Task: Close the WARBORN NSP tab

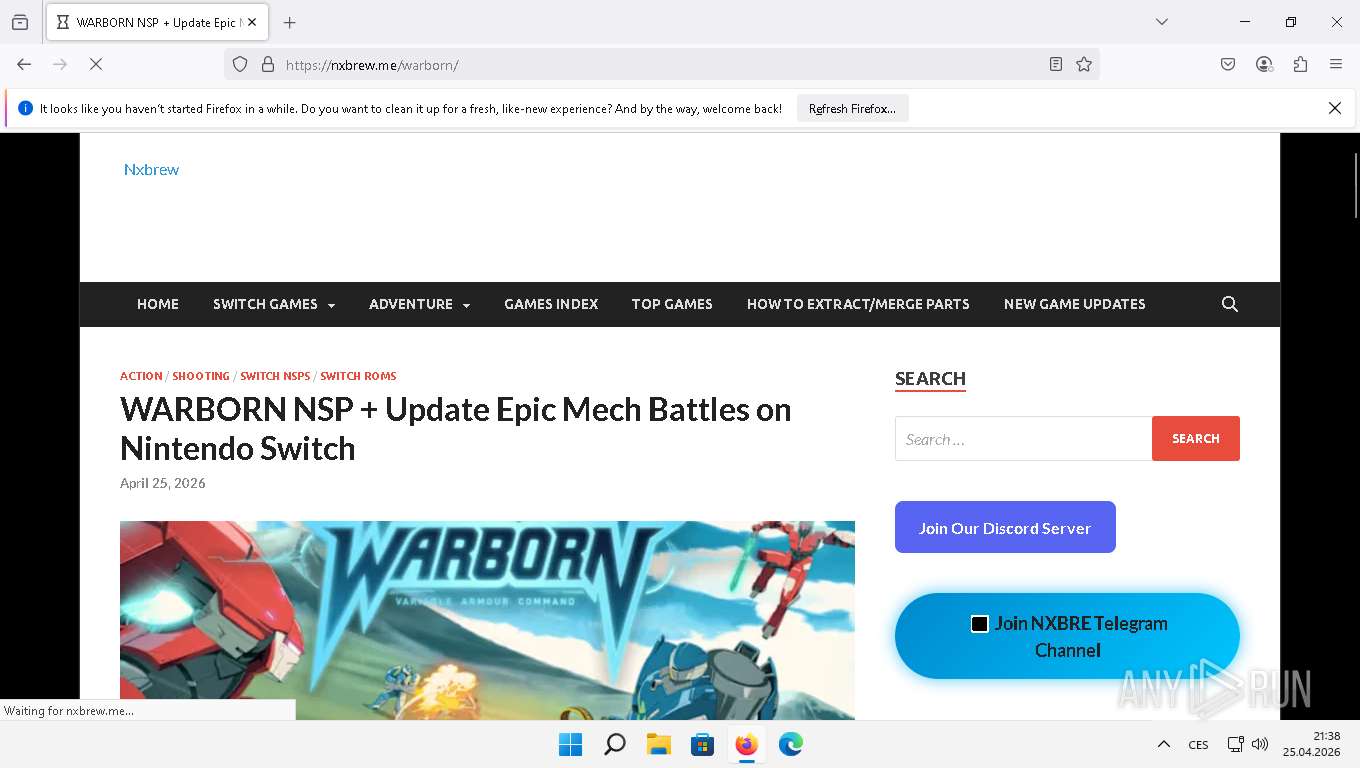Action: (252, 22)
